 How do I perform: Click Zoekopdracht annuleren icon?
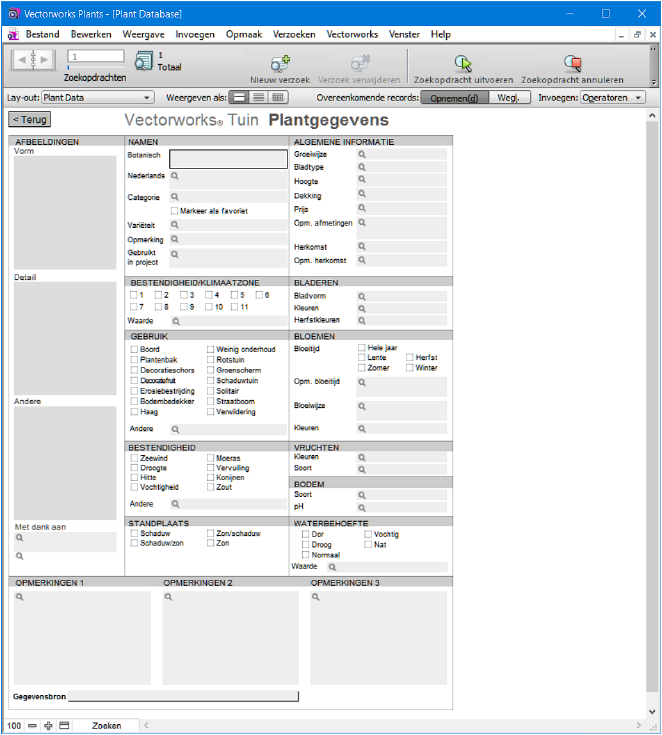tap(572, 64)
